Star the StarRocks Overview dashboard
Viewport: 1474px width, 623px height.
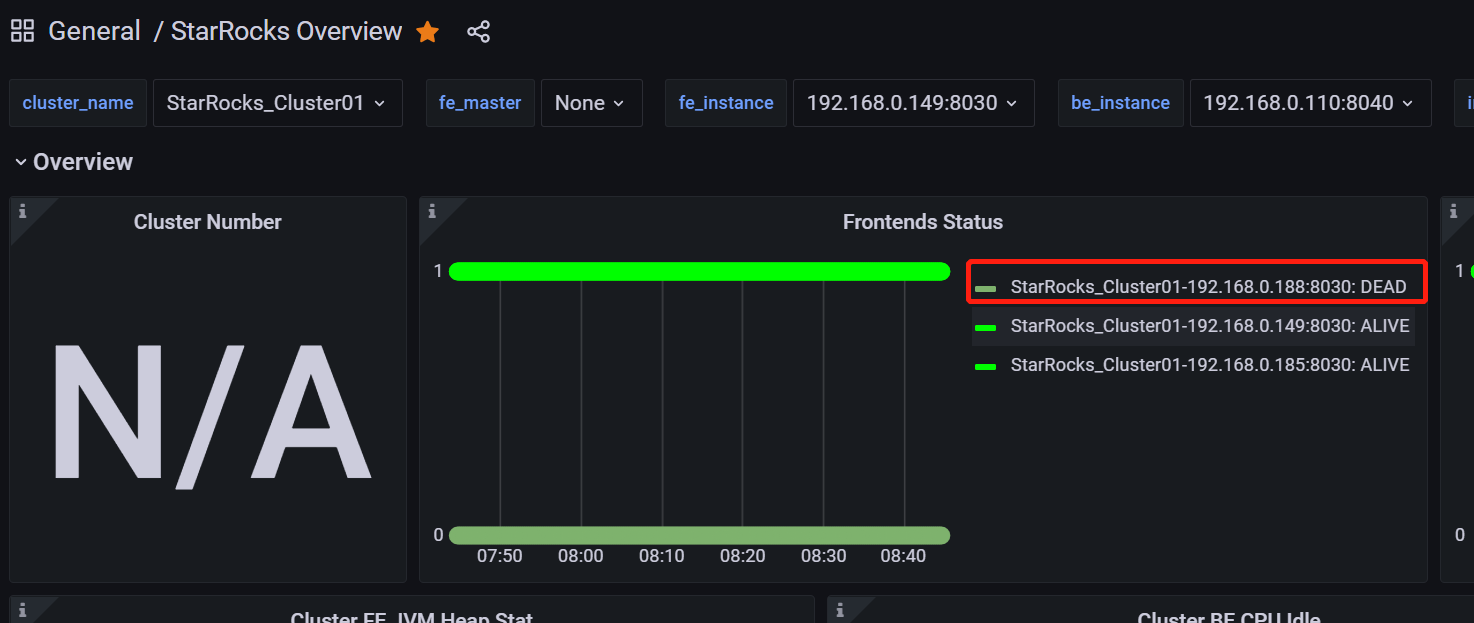[427, 31]
